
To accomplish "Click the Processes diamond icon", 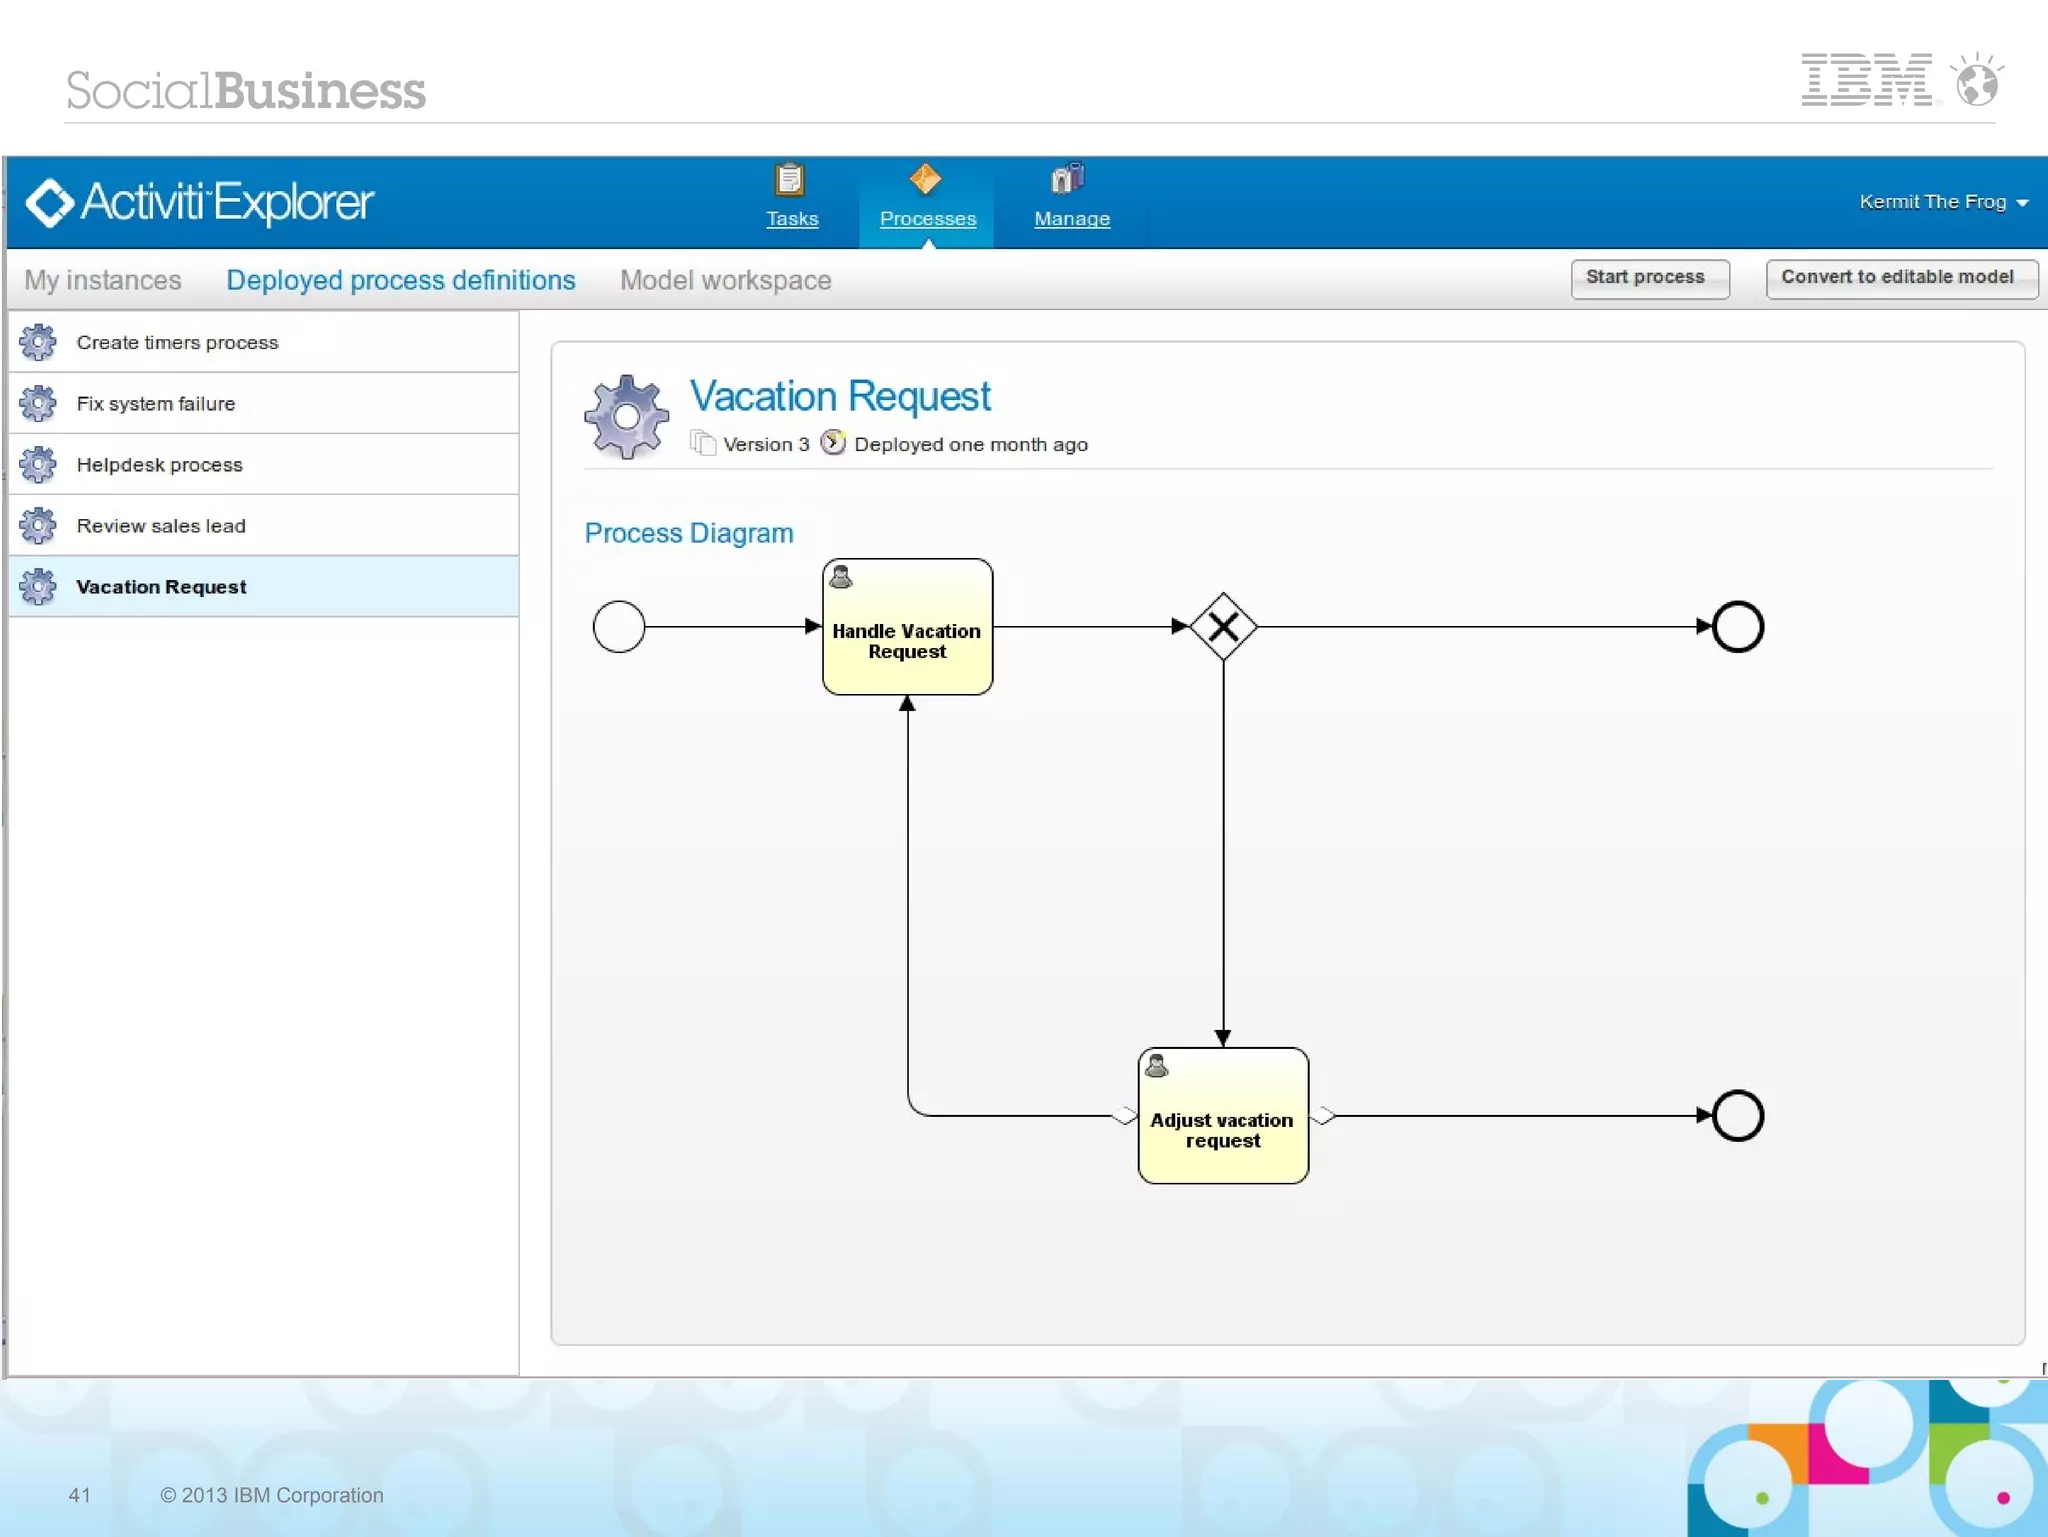I will 925,179.
